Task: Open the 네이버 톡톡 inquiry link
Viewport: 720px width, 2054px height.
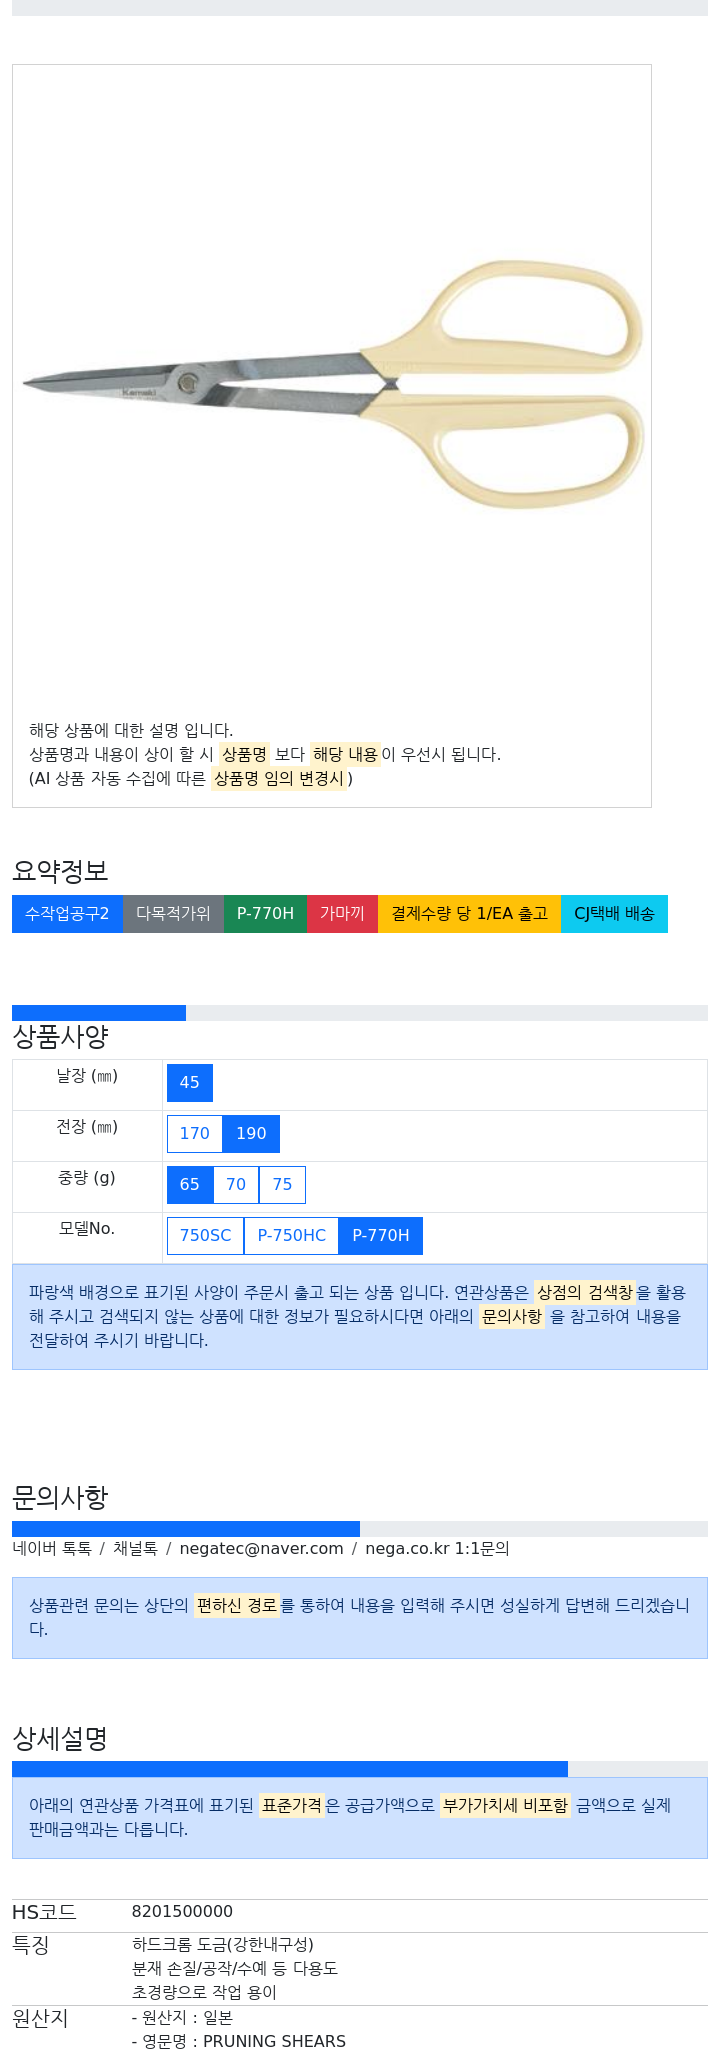Action: click(52, 1549)
